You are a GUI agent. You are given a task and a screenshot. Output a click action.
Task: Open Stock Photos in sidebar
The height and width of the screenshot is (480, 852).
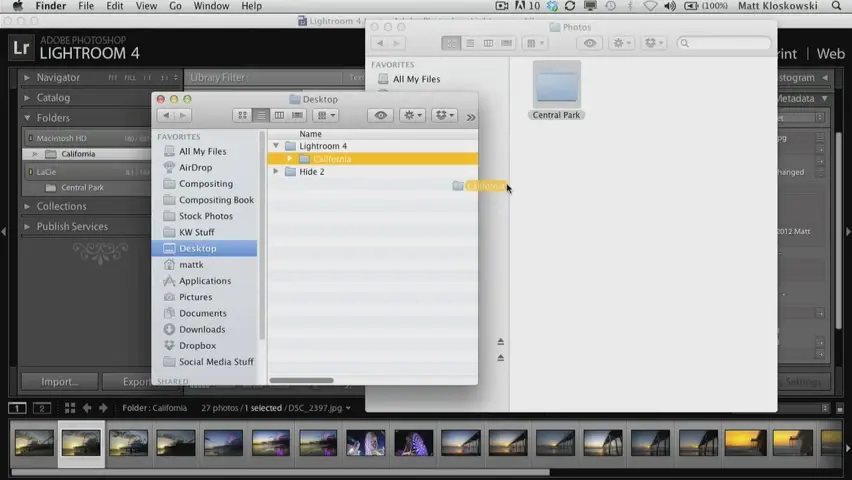[204, 216]
